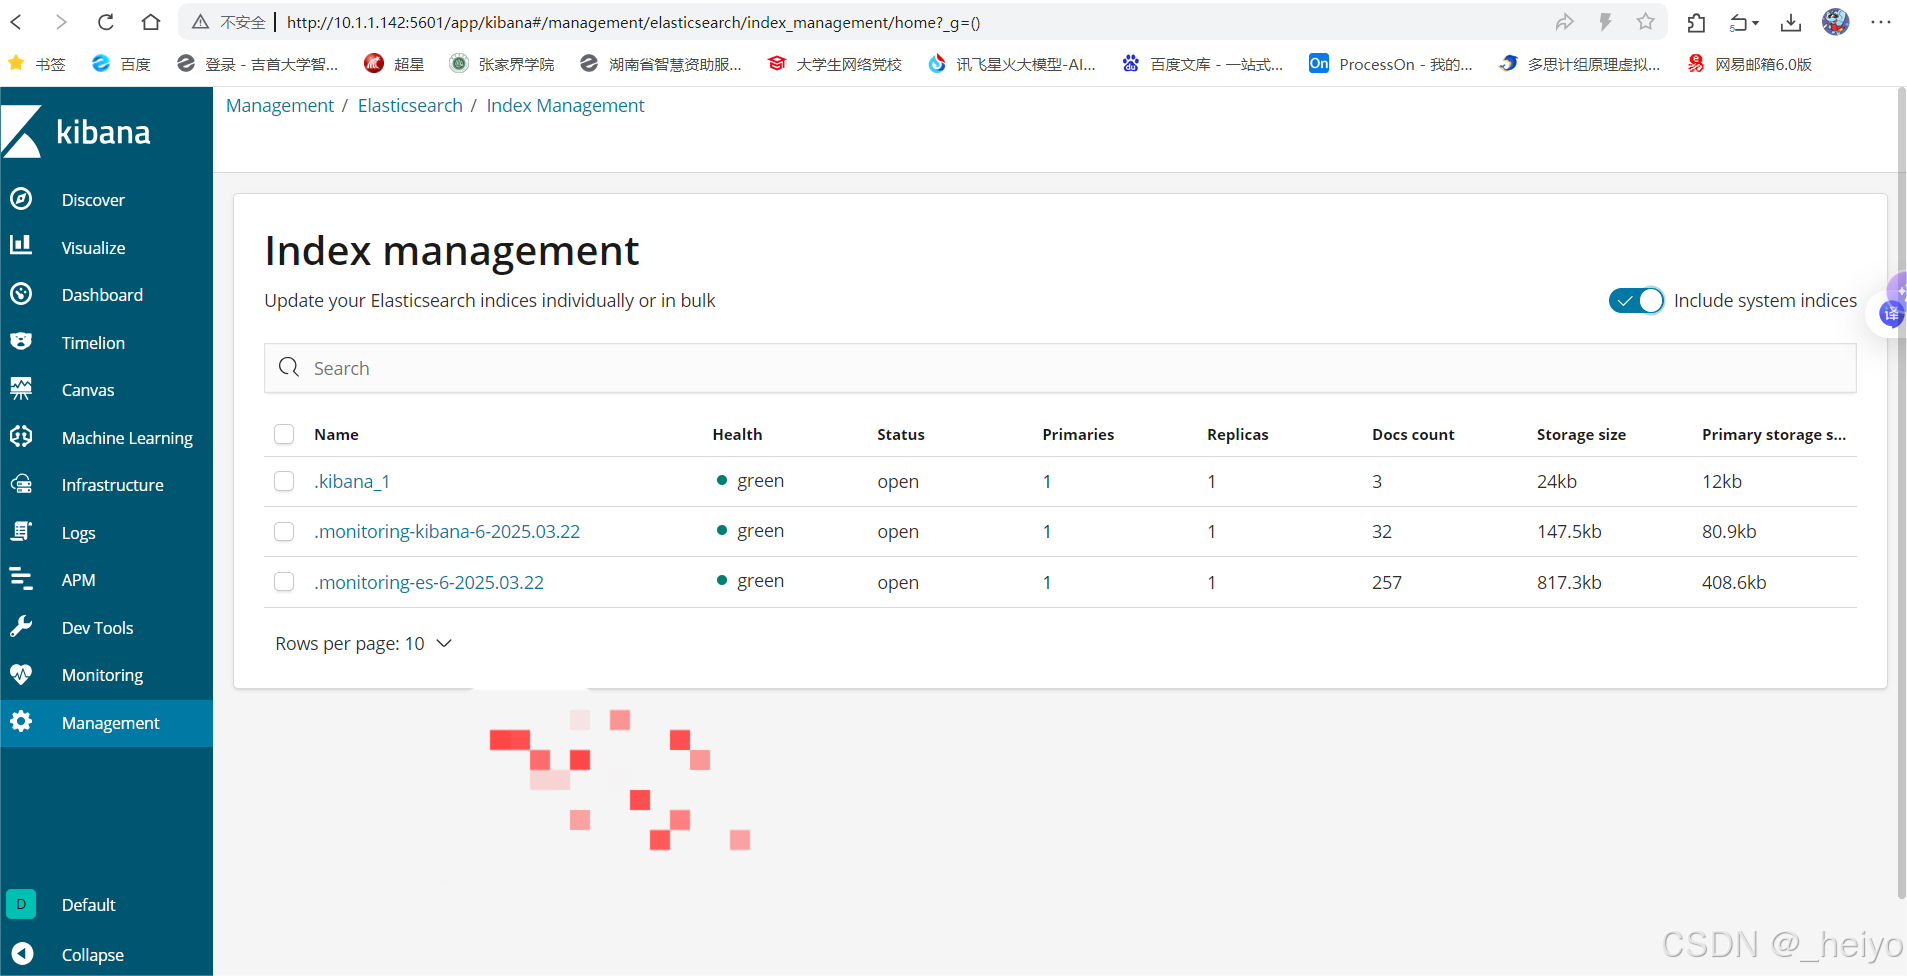Open Logs document icon
1907x976 pixels.
click(x=21, y=531)
